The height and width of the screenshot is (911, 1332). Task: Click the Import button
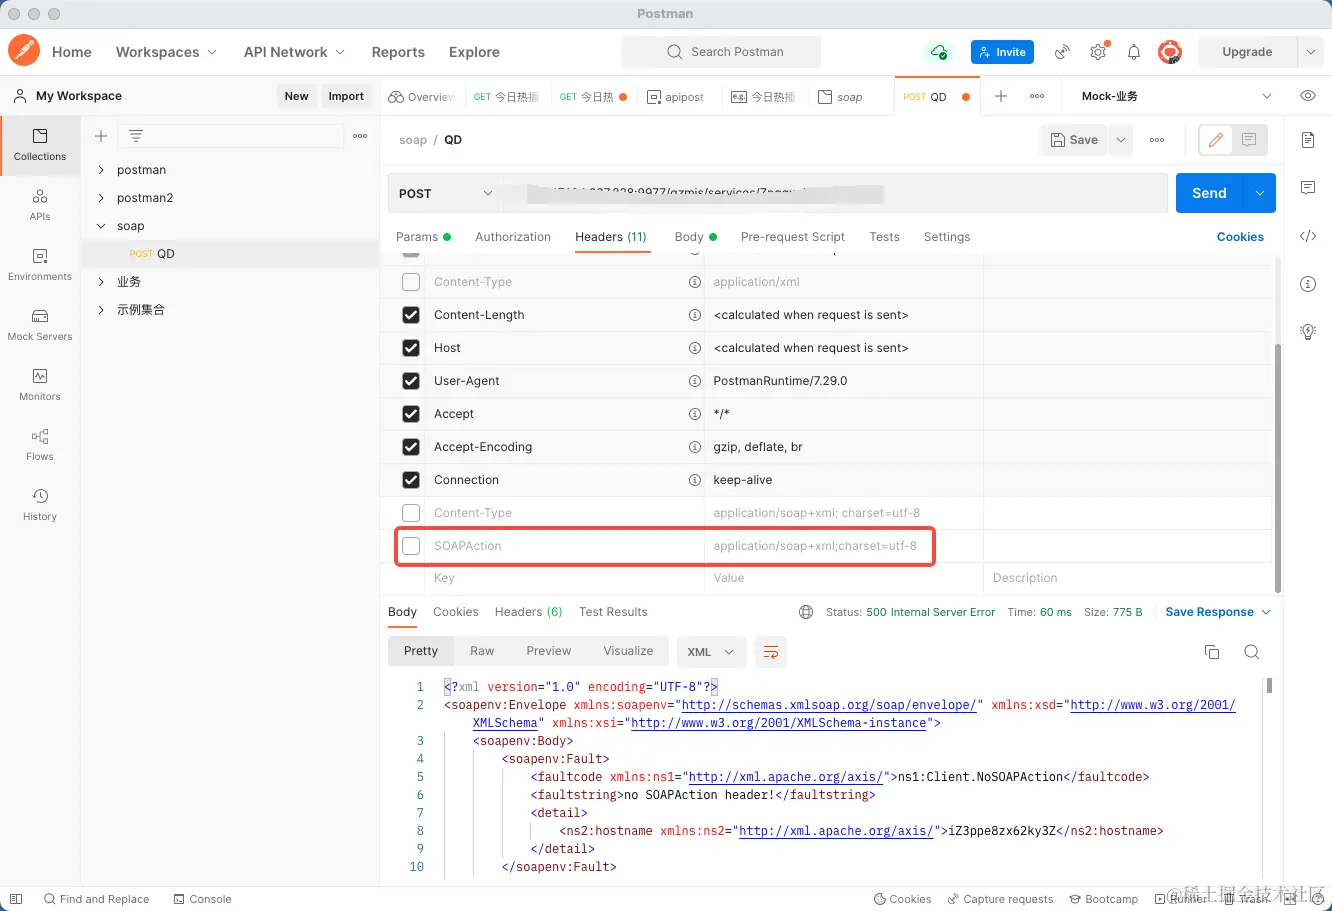346,96
